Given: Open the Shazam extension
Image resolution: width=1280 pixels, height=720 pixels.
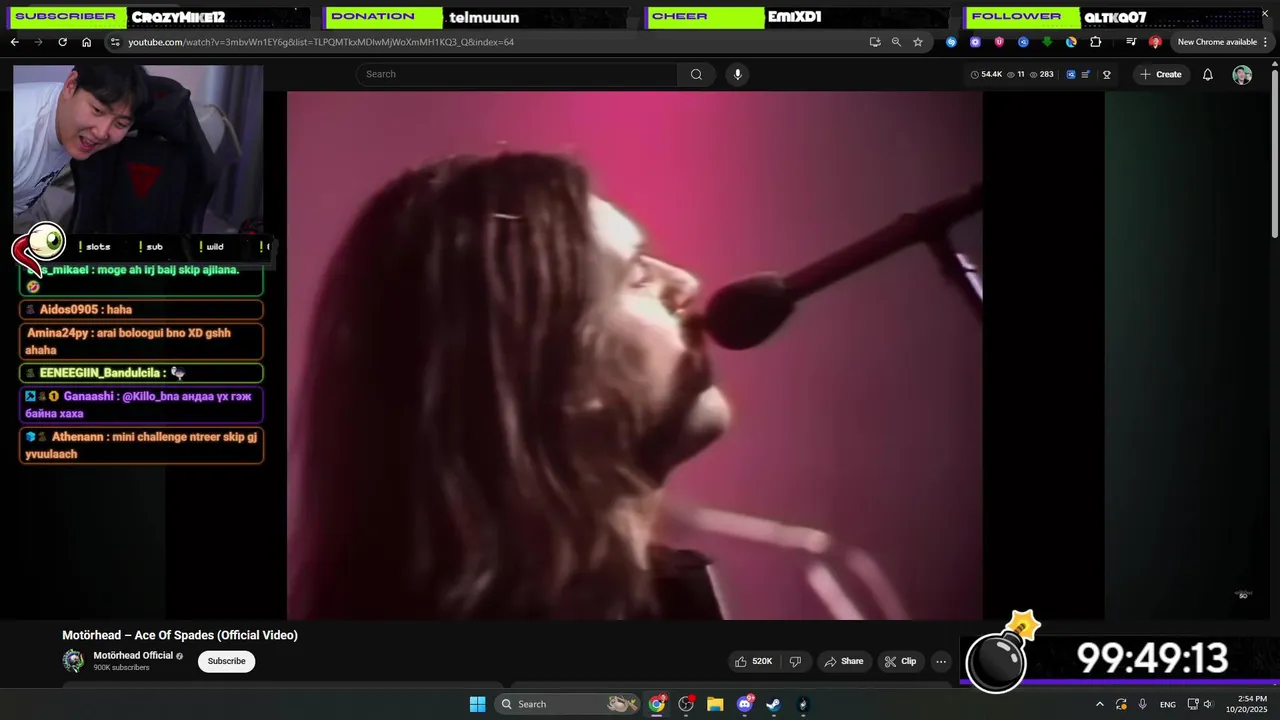Looking at the screenshot, I should [951, 42].
